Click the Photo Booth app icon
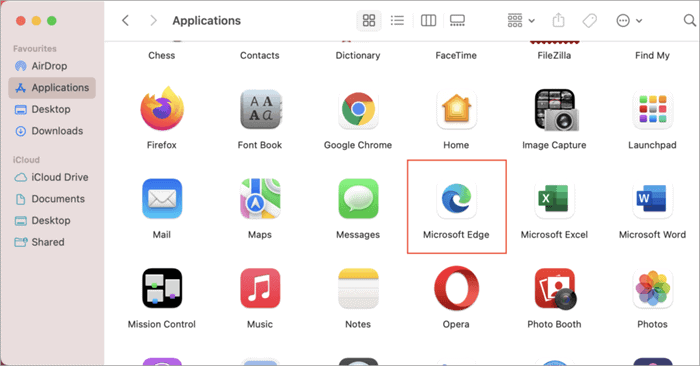 [x=555, y=288]
